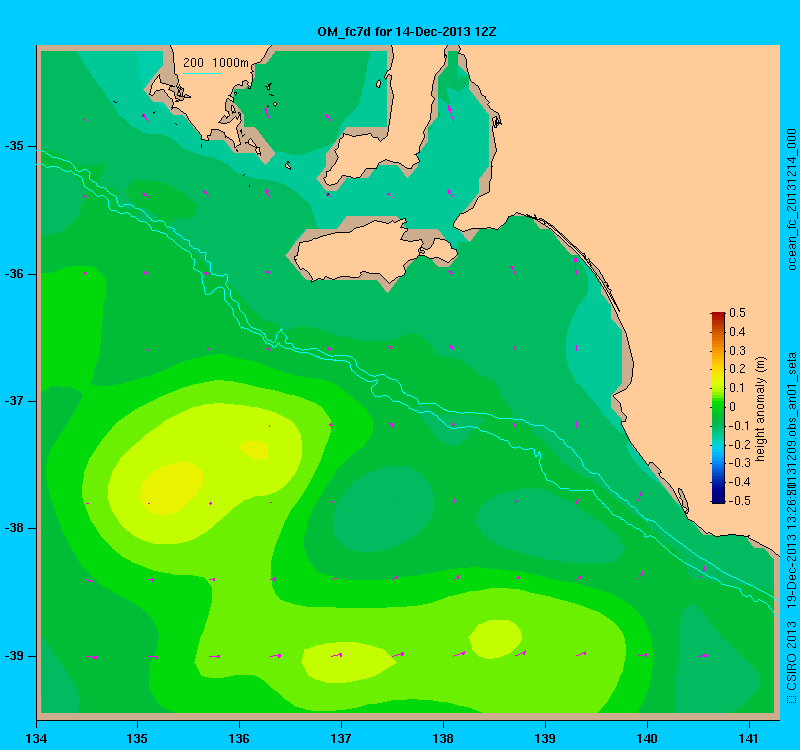This screenshot has width=800, height=750.
Task: Click longitude label '140'
Action: coord(647,738)
